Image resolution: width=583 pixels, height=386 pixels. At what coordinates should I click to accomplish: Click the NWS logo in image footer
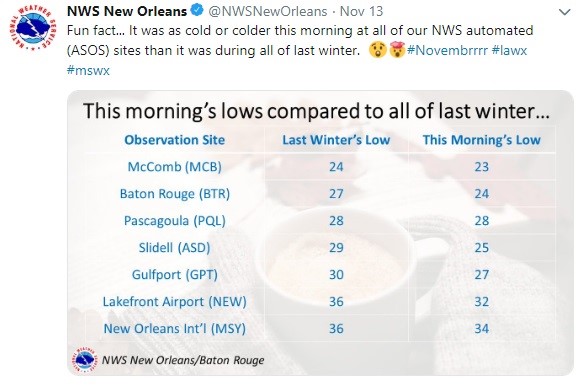84,359
